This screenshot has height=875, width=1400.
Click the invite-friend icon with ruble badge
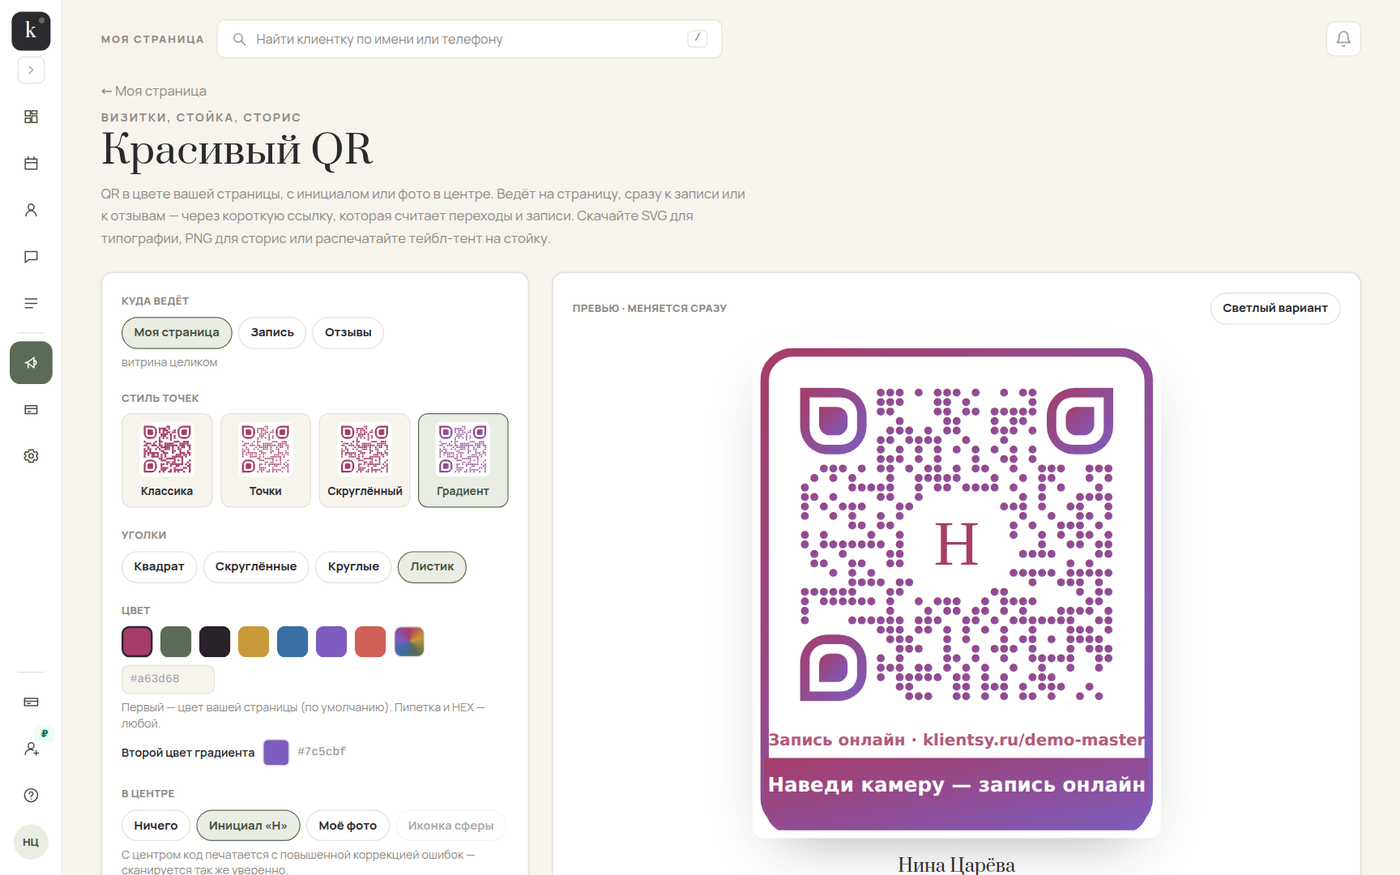click(x=31, y=748)
